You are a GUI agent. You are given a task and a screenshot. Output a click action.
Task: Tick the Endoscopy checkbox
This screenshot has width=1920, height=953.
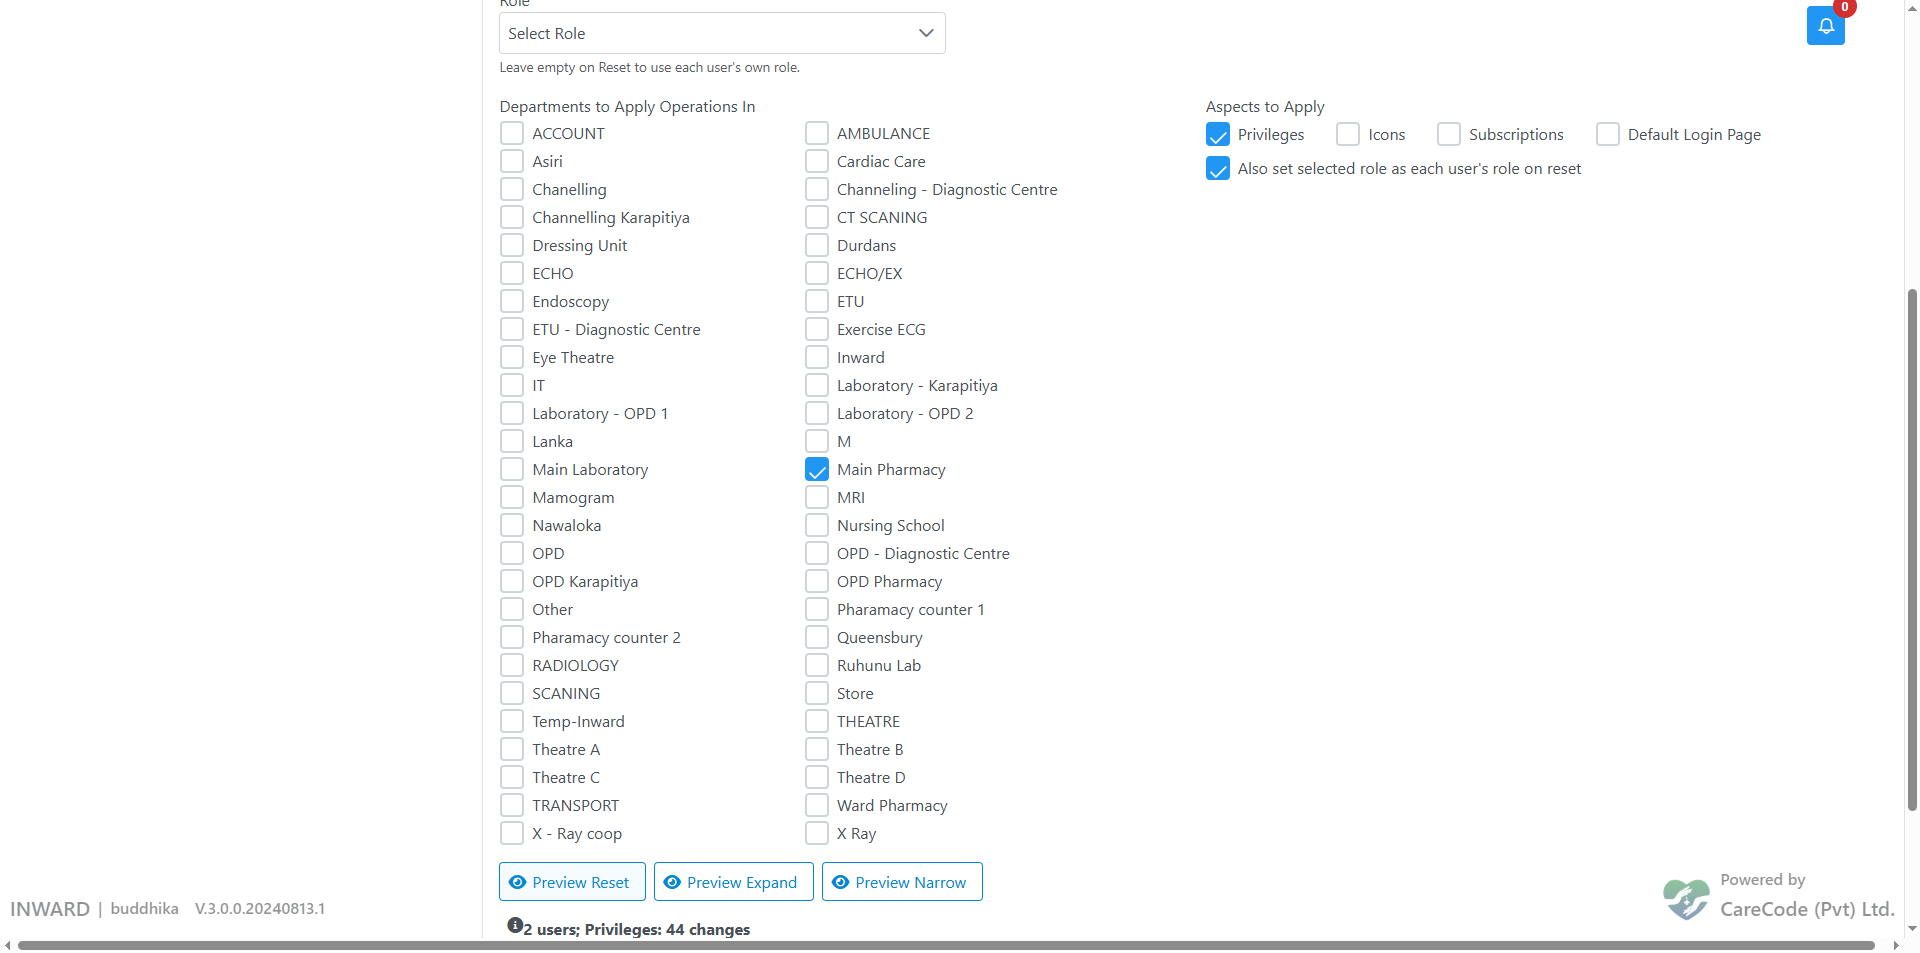point(511,301)
